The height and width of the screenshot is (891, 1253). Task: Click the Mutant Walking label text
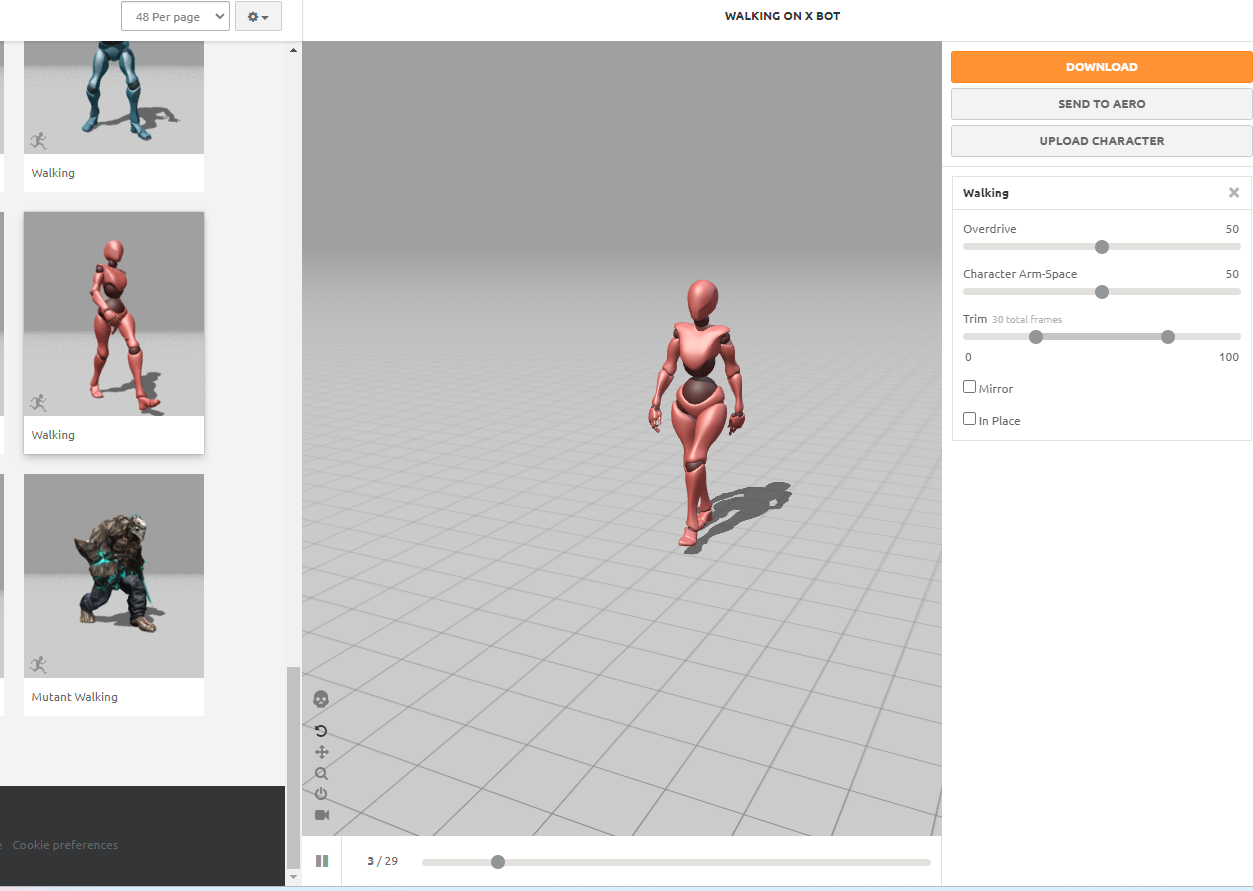75,697
